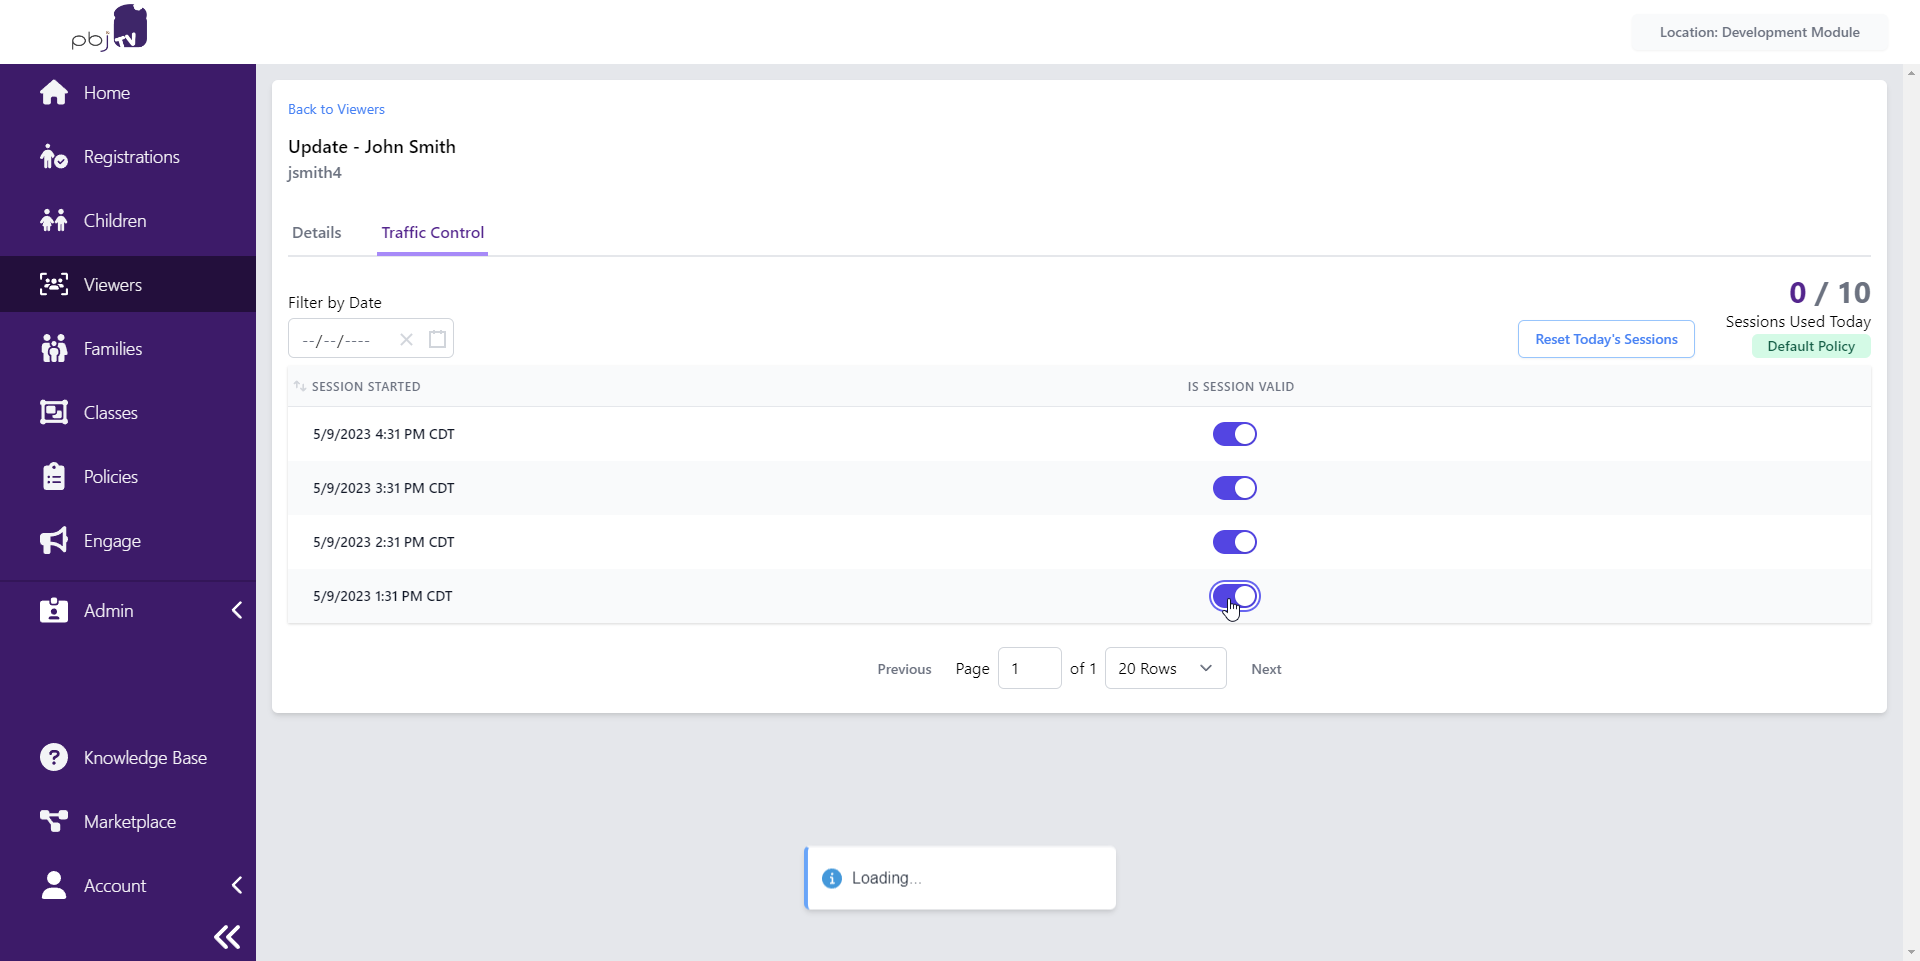The height and width of the screenshot is (961, 1920).
Task: Open the 20 Rows page size dropdown
Action: tap(1165, 669)
